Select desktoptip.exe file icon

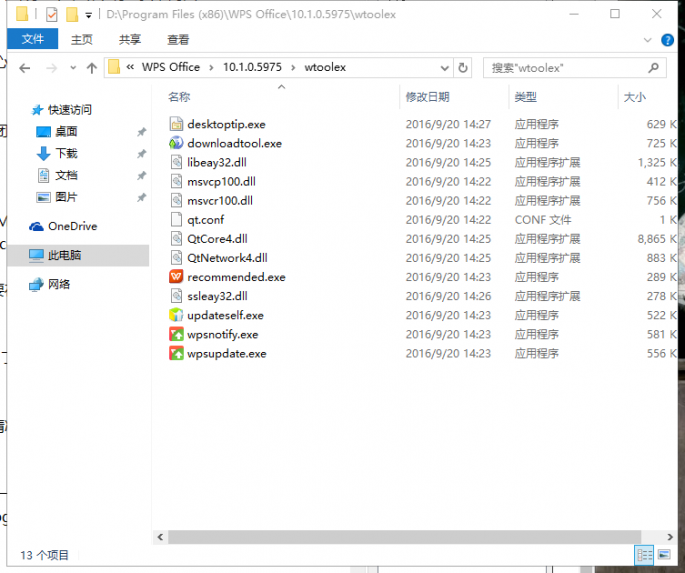point(176,124)
